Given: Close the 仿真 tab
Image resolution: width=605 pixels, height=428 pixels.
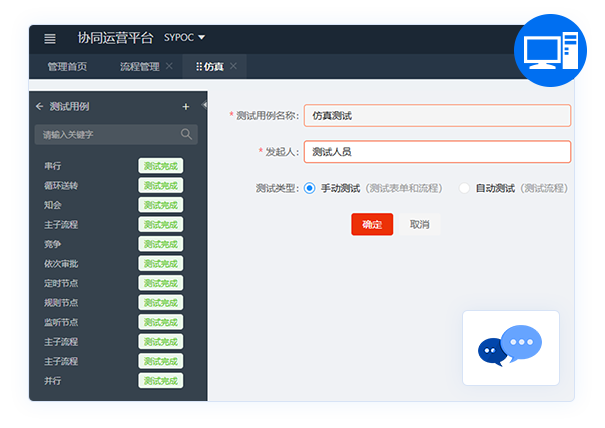Looking at the screenshot, I should [x=233, y=66].
